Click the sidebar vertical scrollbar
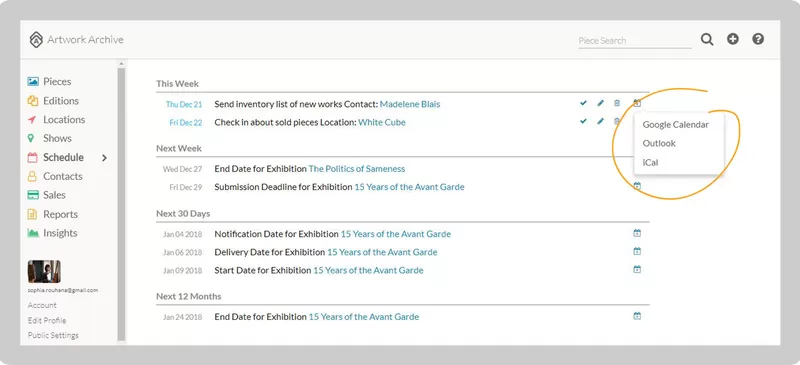The image size is (800, 365). click(x=121, y=203)
